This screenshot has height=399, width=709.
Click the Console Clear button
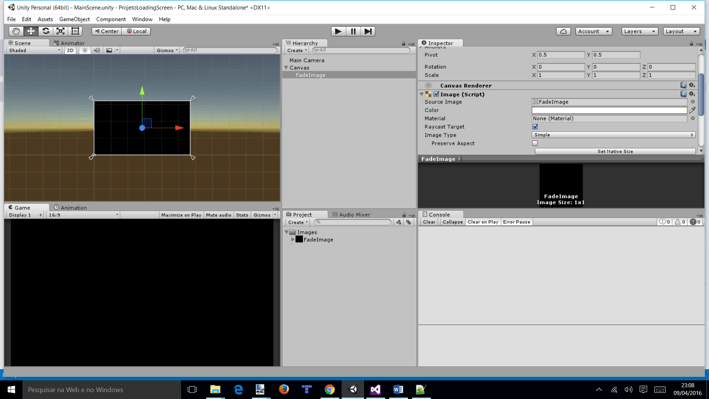click(x=429, y=222)
